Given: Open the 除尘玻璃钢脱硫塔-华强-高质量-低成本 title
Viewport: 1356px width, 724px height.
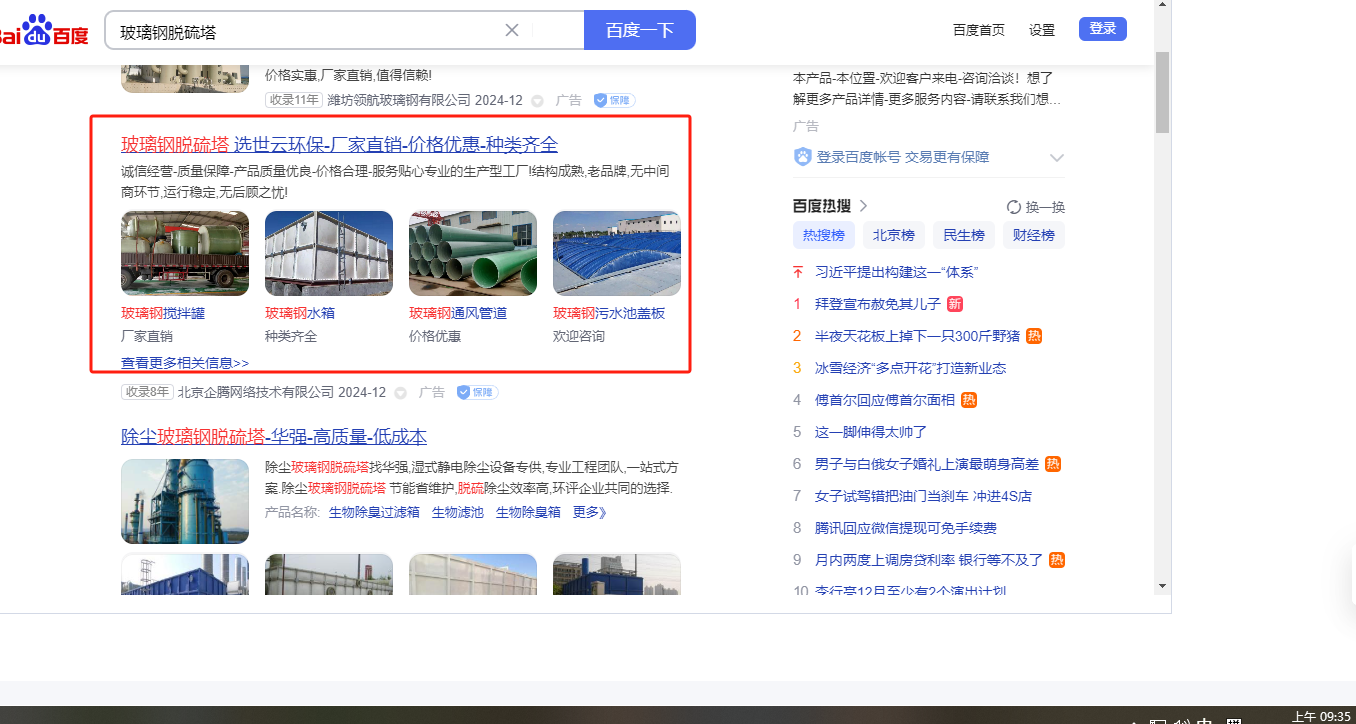Looking at the screenshot, I should (x=274, y=437).
